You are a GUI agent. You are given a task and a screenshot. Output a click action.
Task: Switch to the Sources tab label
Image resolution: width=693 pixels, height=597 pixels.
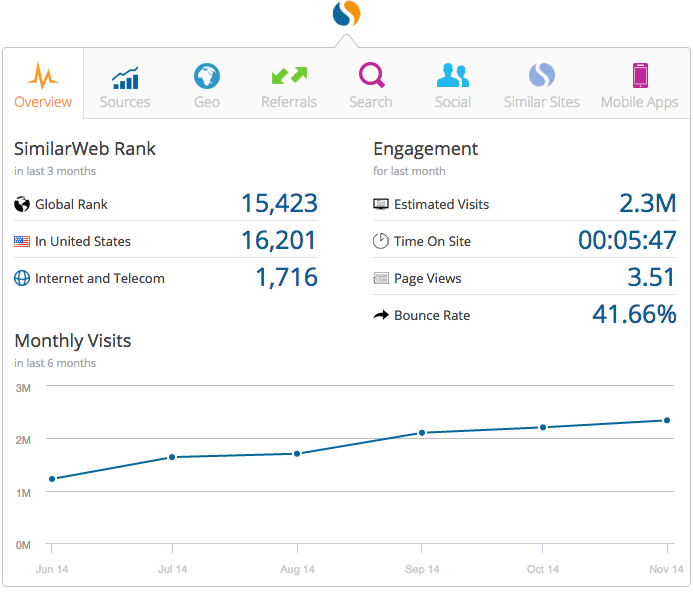[125, 102]
